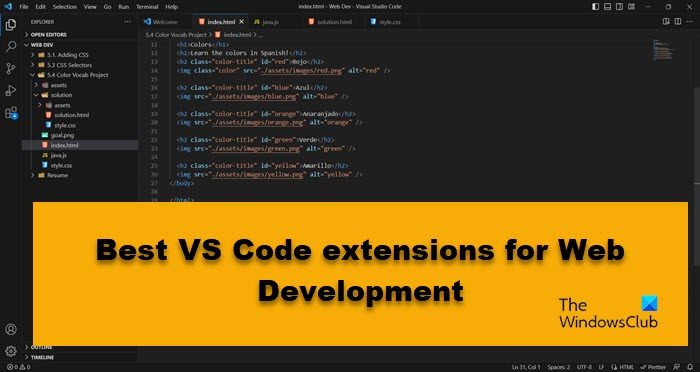700x372 pixels.
Task: Click Prettier in the status bar
Action: (x=653, y=367)
